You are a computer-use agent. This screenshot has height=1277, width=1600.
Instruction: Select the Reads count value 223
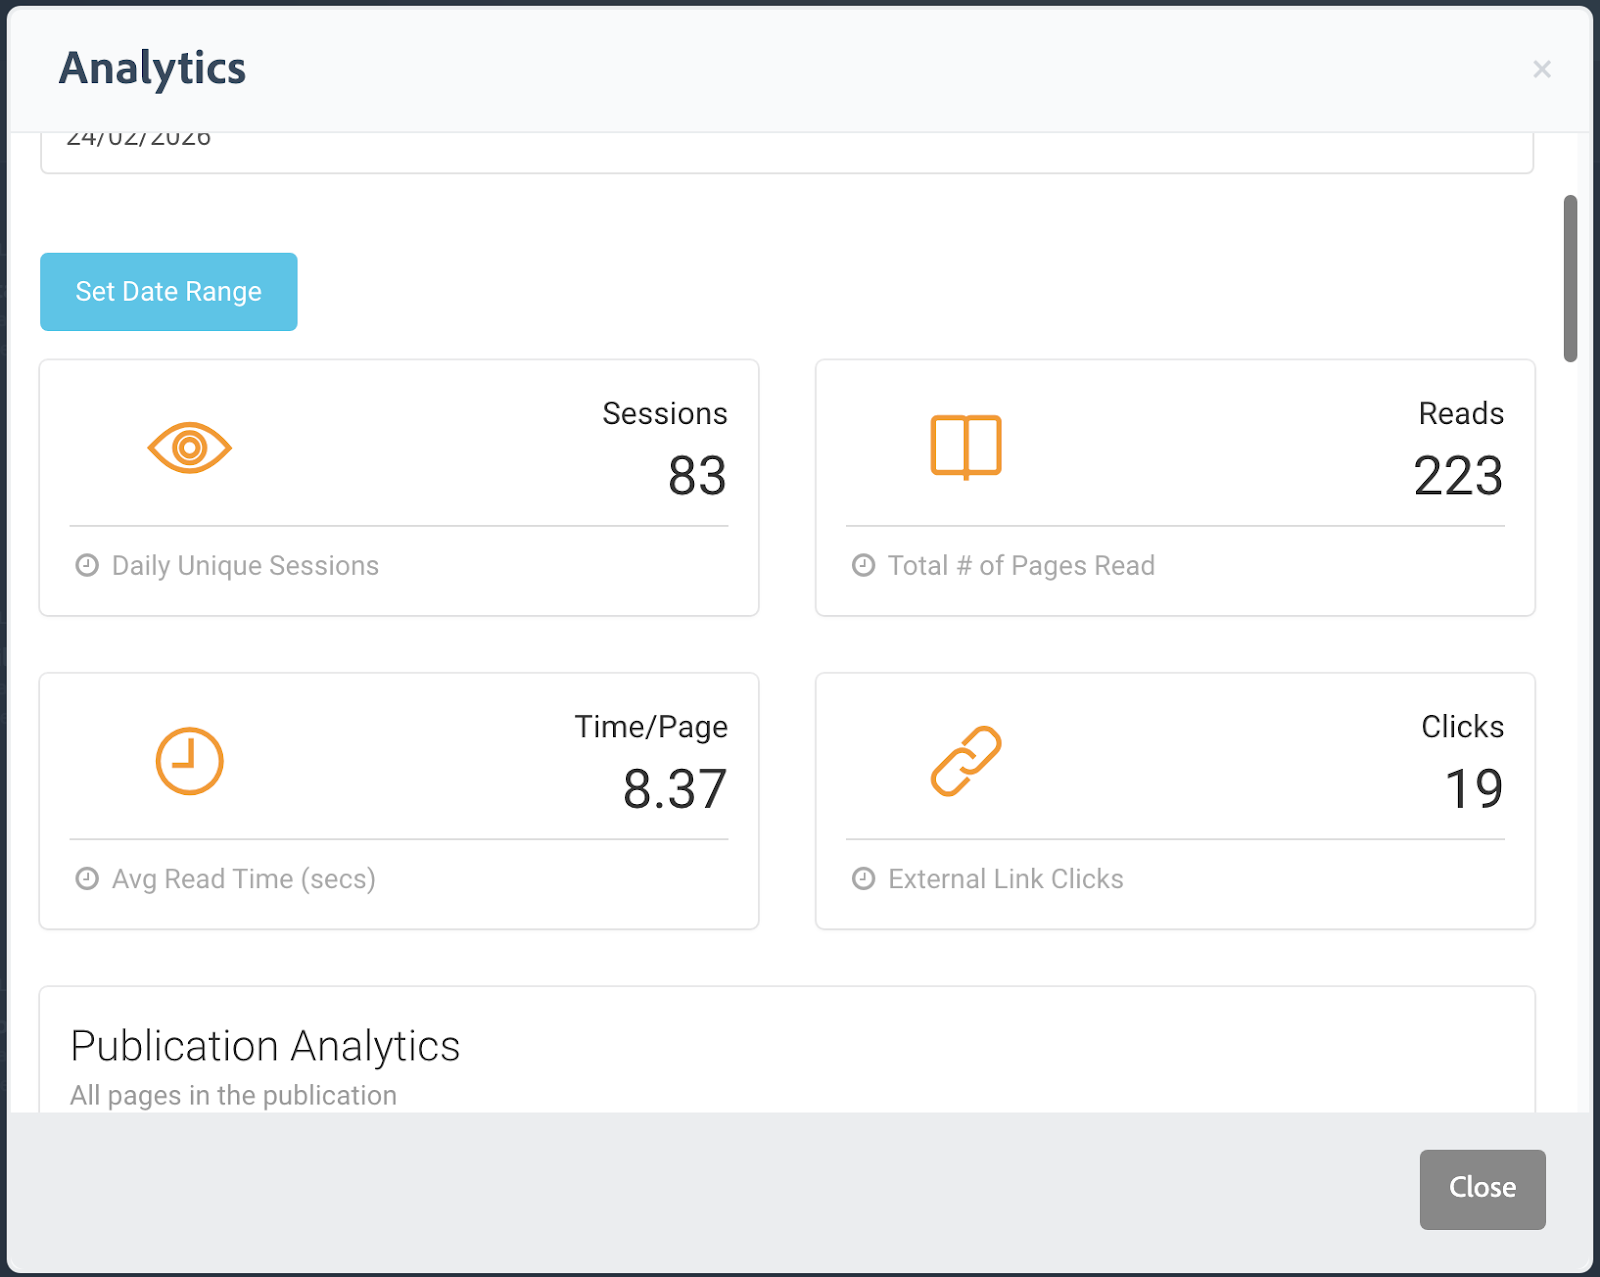tap(1457, 476)
